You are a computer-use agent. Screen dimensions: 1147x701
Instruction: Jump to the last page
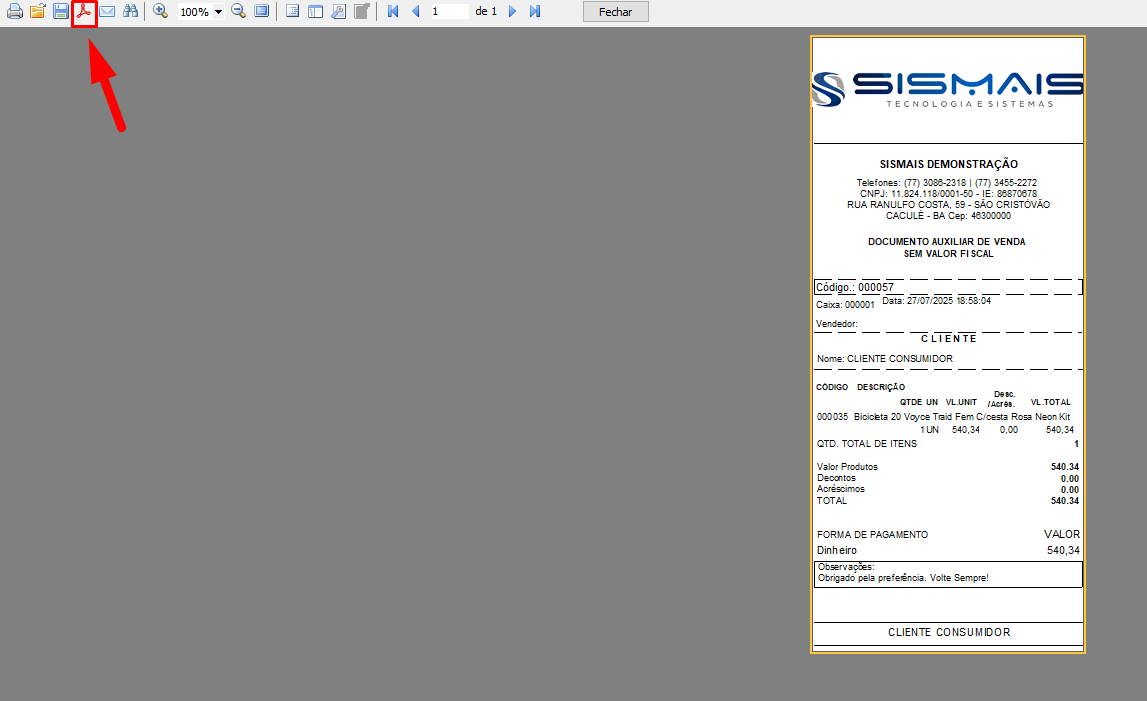pyautogui.click(x=535, y=12)
